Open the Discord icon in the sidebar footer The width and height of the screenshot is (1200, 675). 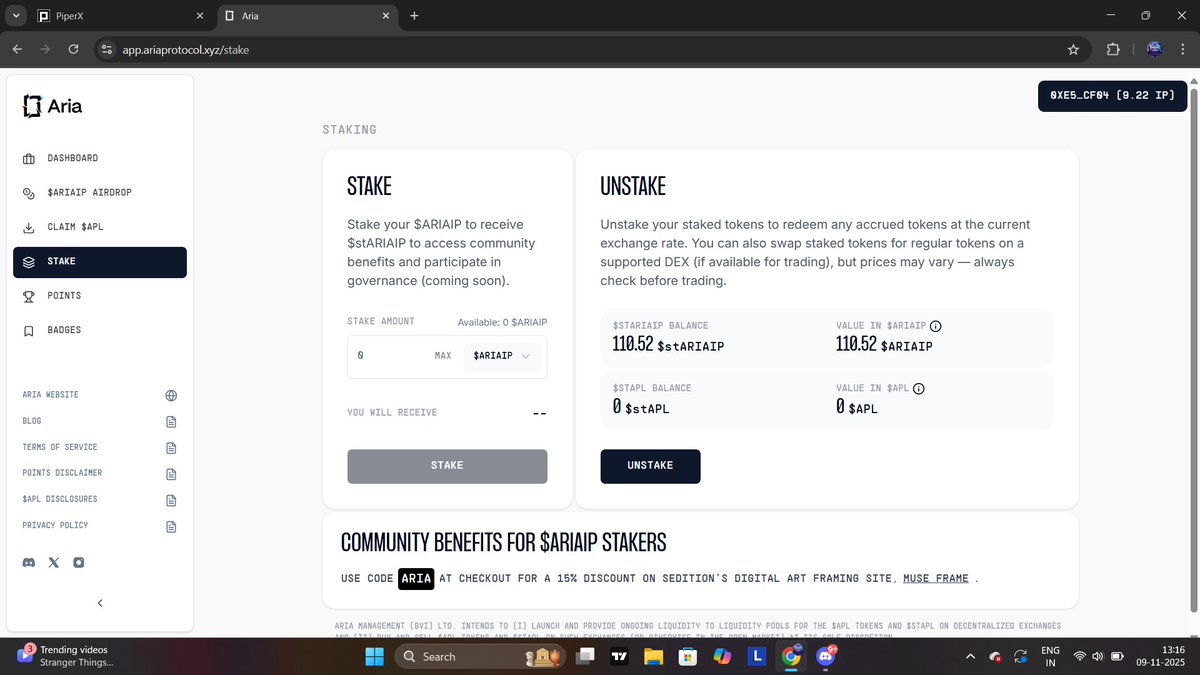29,563
